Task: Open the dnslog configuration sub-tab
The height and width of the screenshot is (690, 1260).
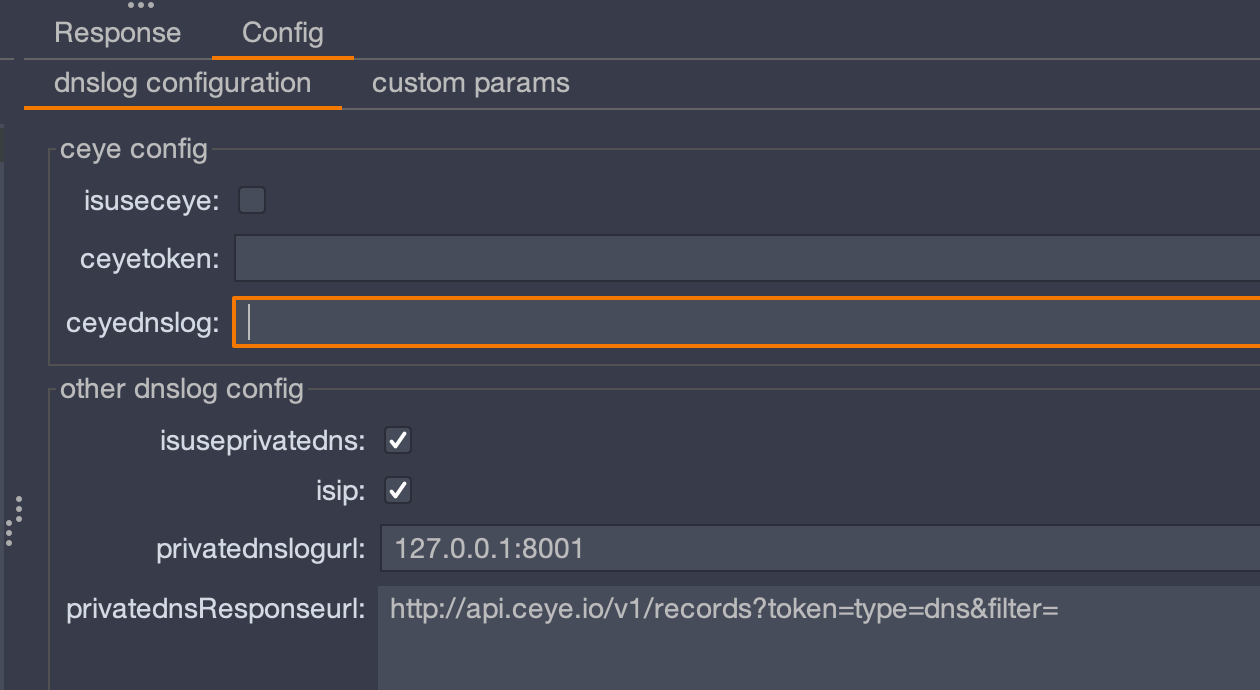Action: tap(182, 83)
